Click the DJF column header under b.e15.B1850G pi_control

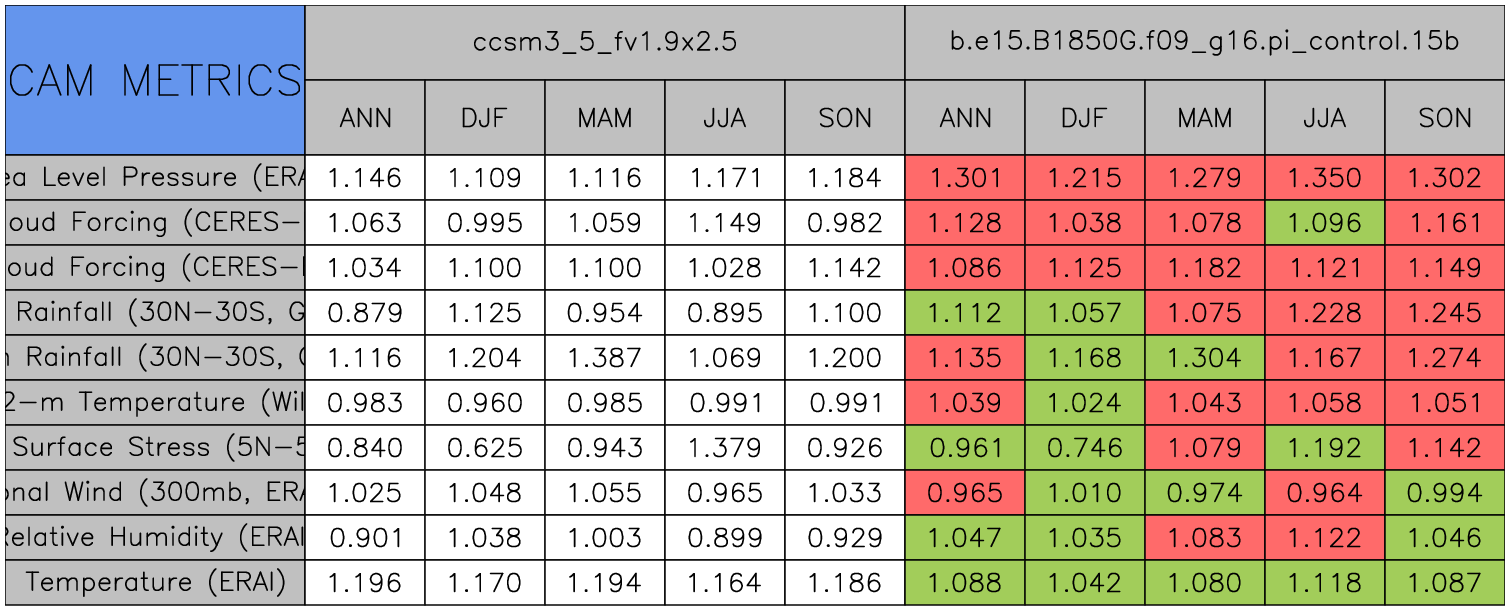click(1084, 118)
